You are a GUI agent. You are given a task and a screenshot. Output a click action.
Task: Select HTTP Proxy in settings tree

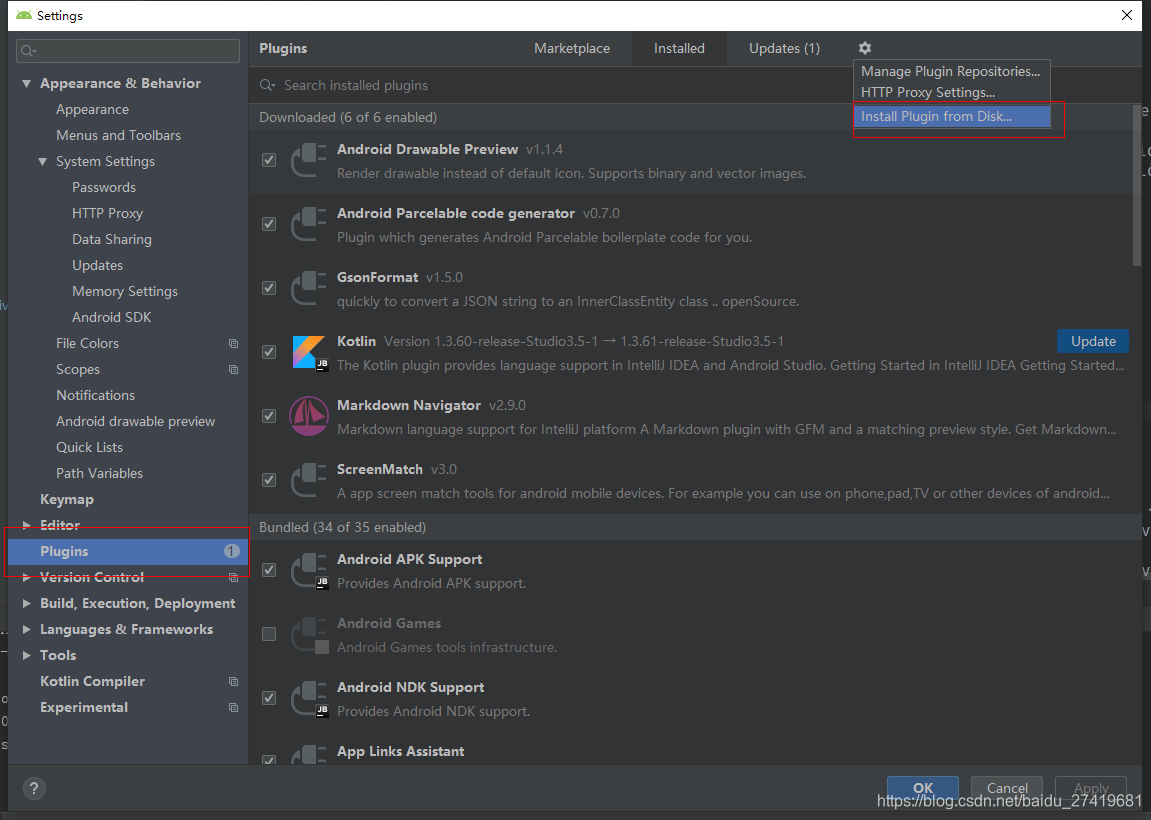click(107, 214)
